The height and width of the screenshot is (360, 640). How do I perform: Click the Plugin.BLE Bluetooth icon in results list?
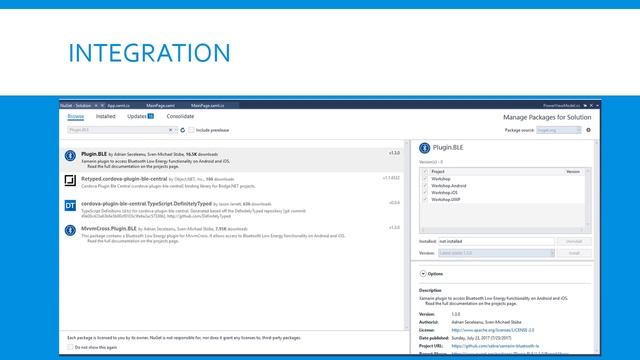coord(70,156)
